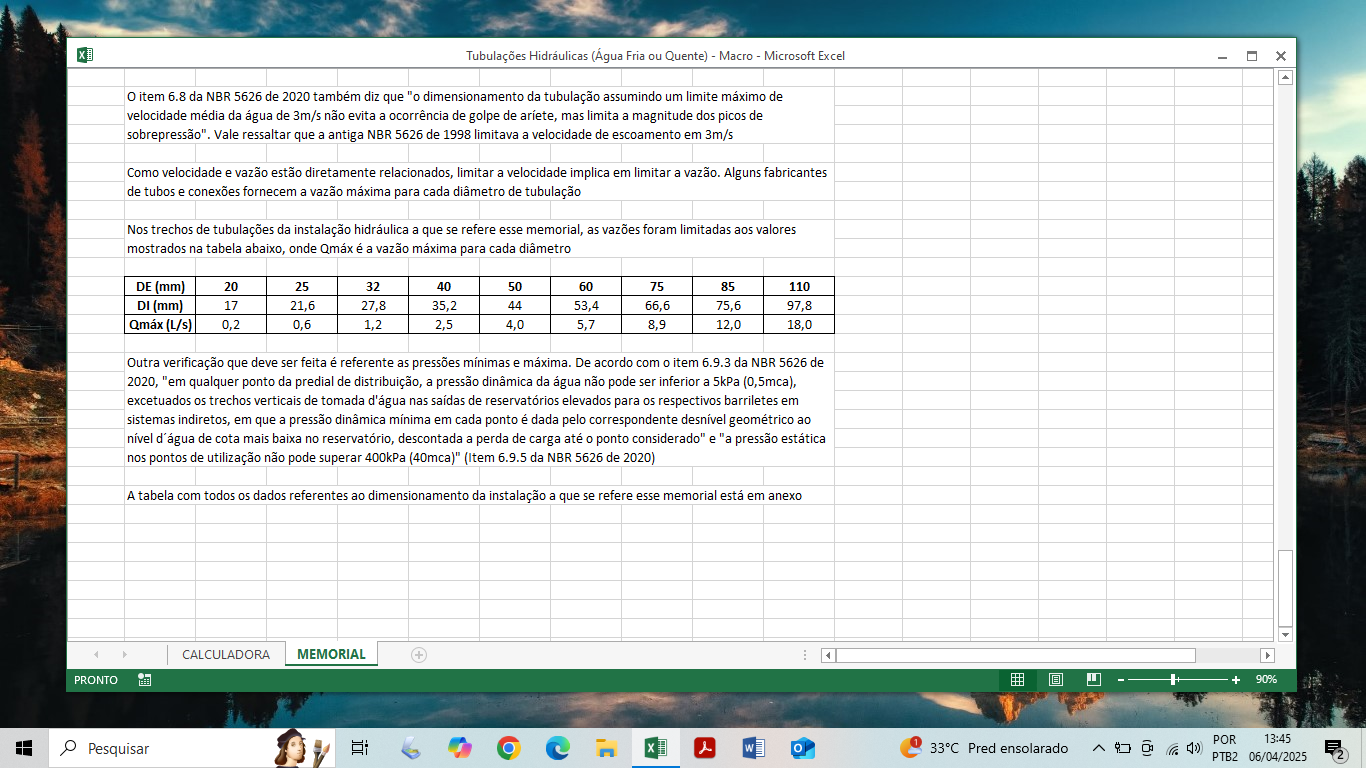This screenshot has width=1366, height=768.
Task: Open Outlook from the taskbar
Action: 802,748
